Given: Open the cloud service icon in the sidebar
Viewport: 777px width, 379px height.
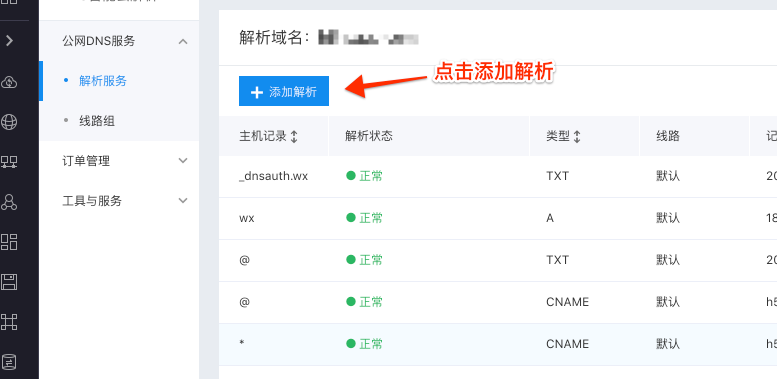Looking at the screenshot, I should click(x=9, y=82).
